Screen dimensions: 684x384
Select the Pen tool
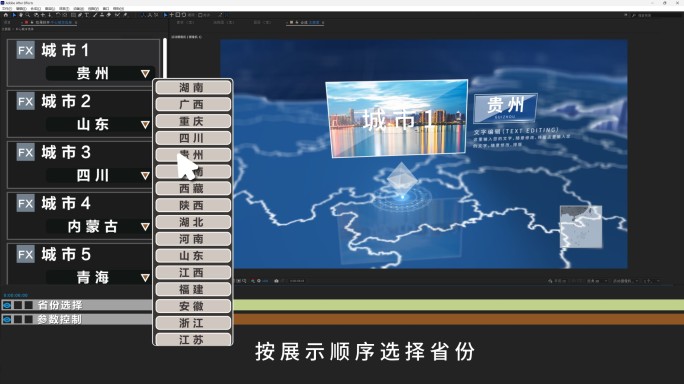(x=80, y=15)
